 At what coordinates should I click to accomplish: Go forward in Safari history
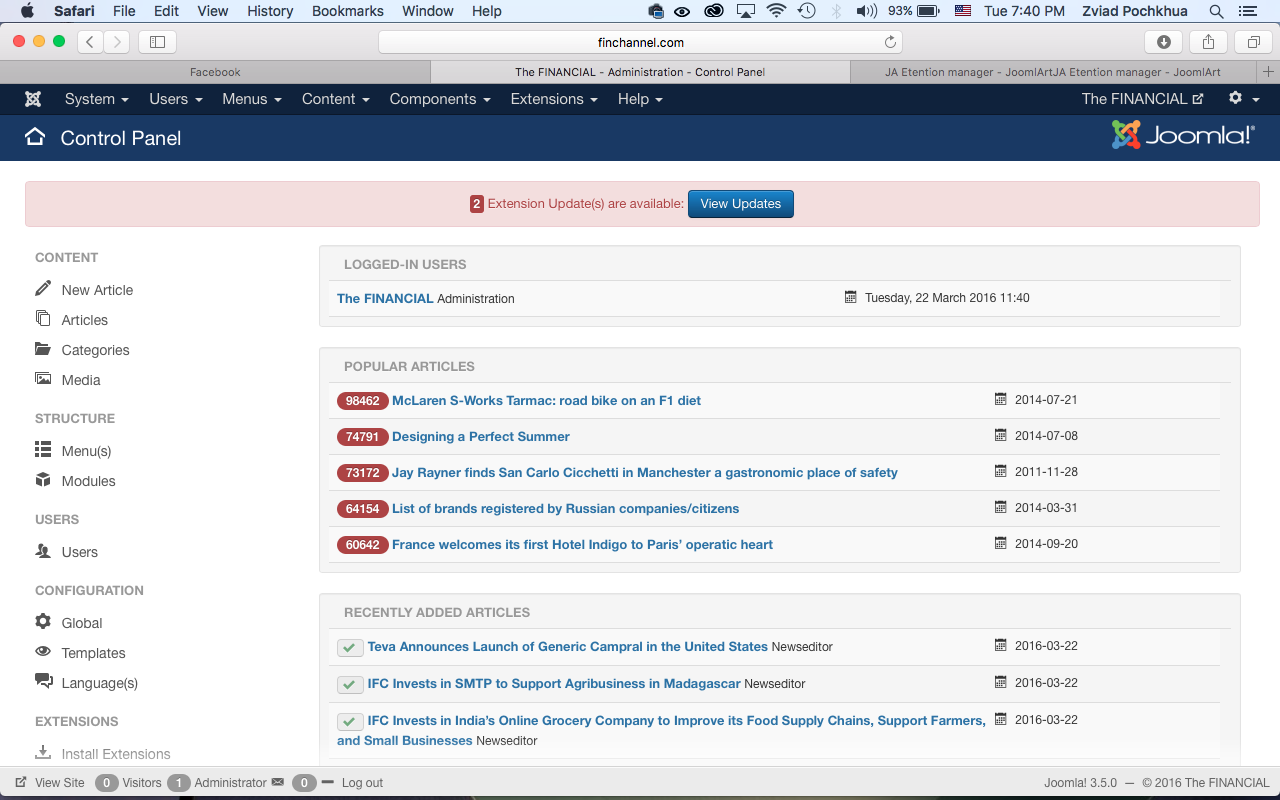117,42
